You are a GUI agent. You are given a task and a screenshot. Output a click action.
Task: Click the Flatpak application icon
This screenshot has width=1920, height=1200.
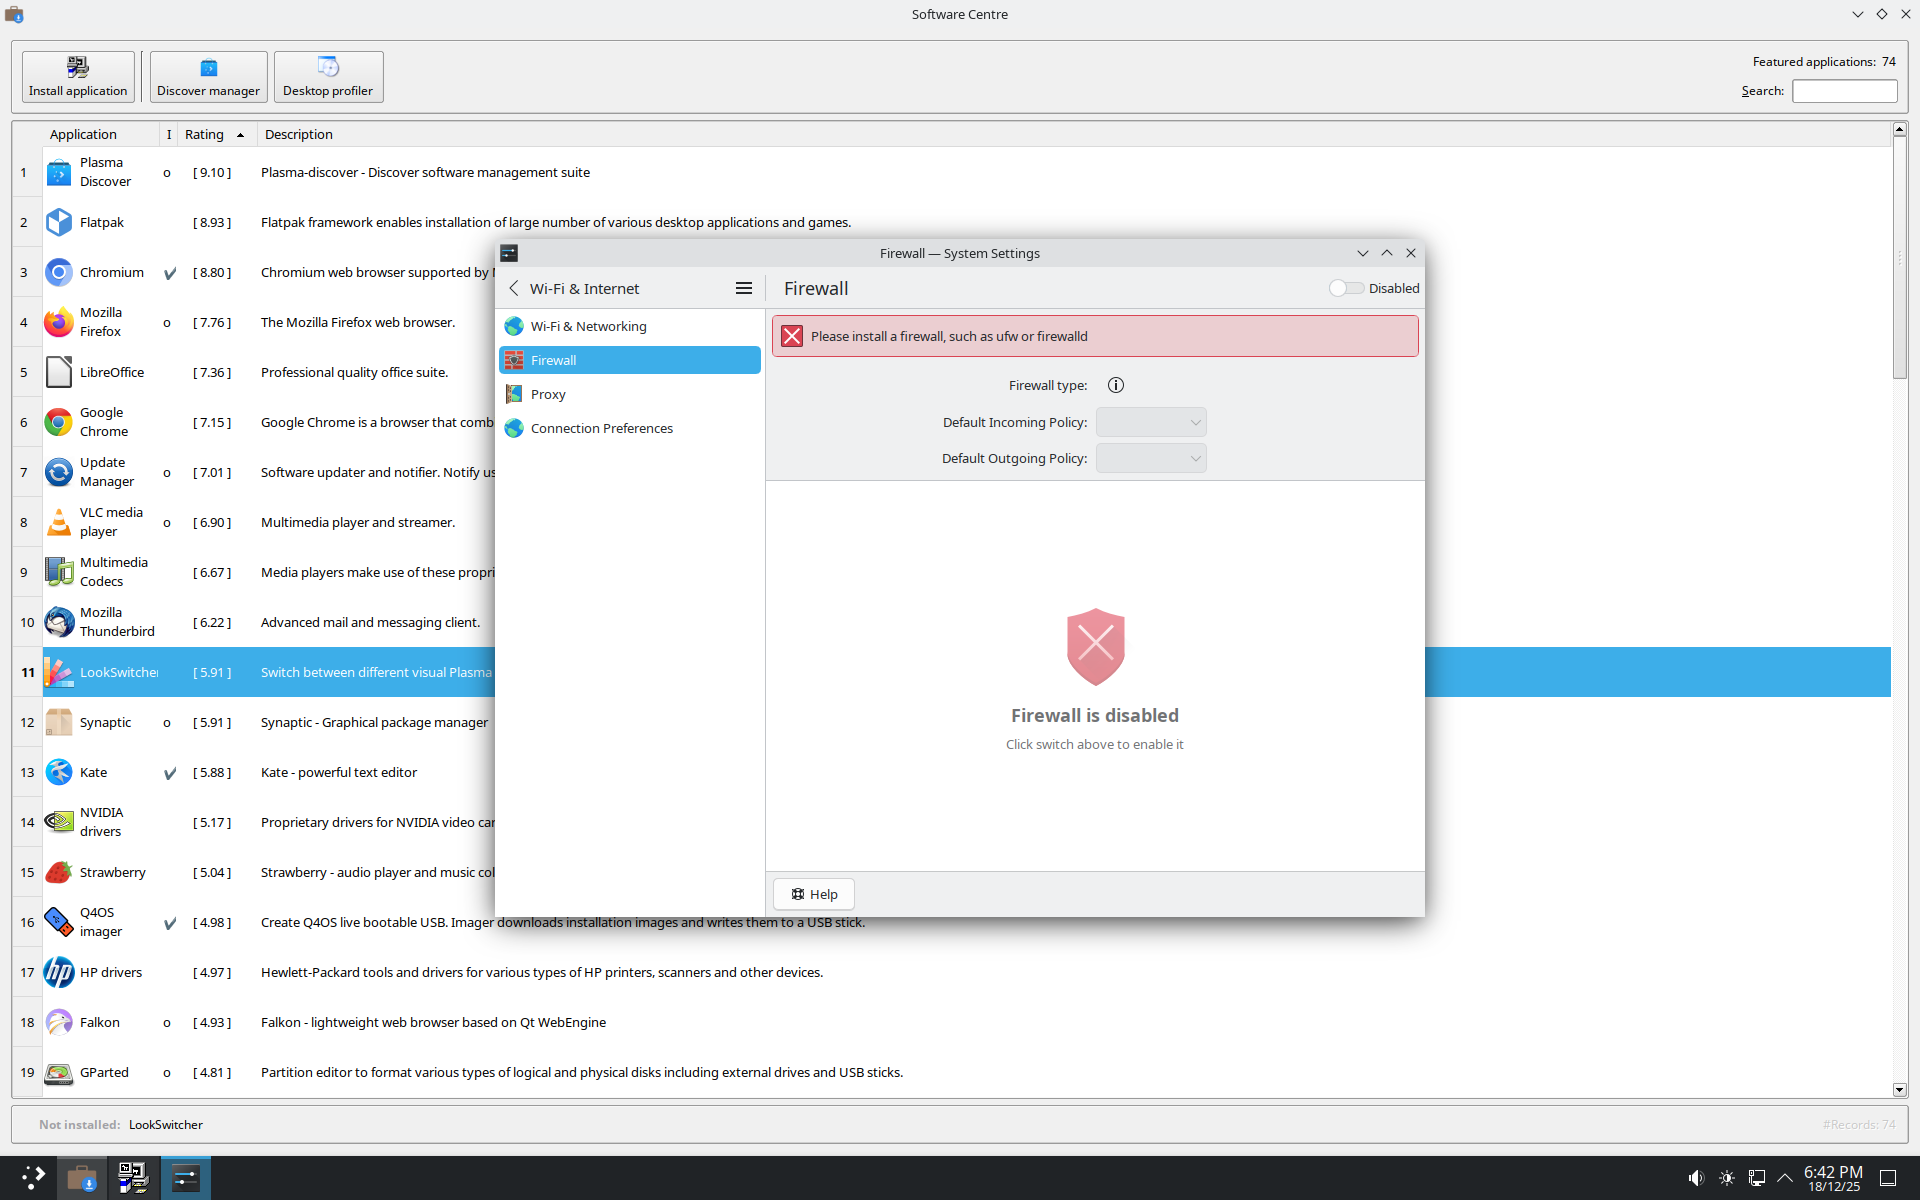59,222
